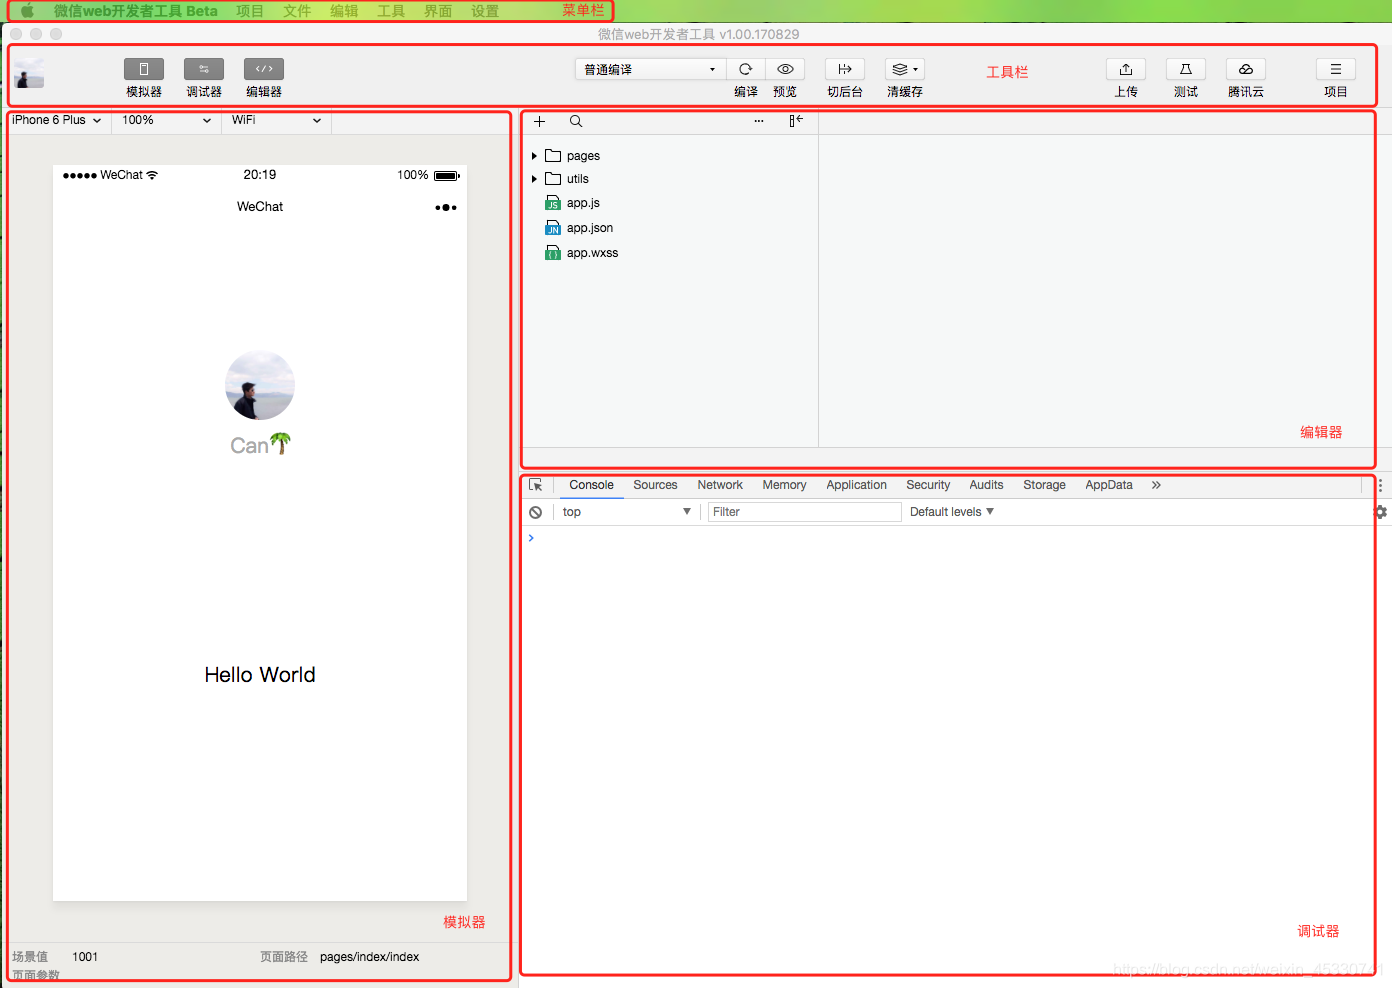Open the 普通编译 compile mode dropdown
Viewport: 1392px width, 988px height.
pyautogui.click(x=650, y=69)
